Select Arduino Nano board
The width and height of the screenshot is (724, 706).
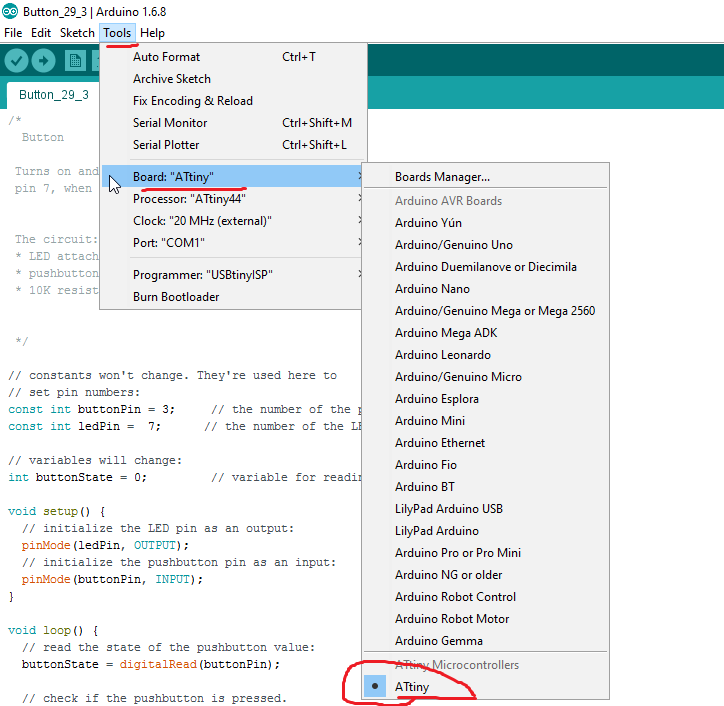click(x=485, y=289)
